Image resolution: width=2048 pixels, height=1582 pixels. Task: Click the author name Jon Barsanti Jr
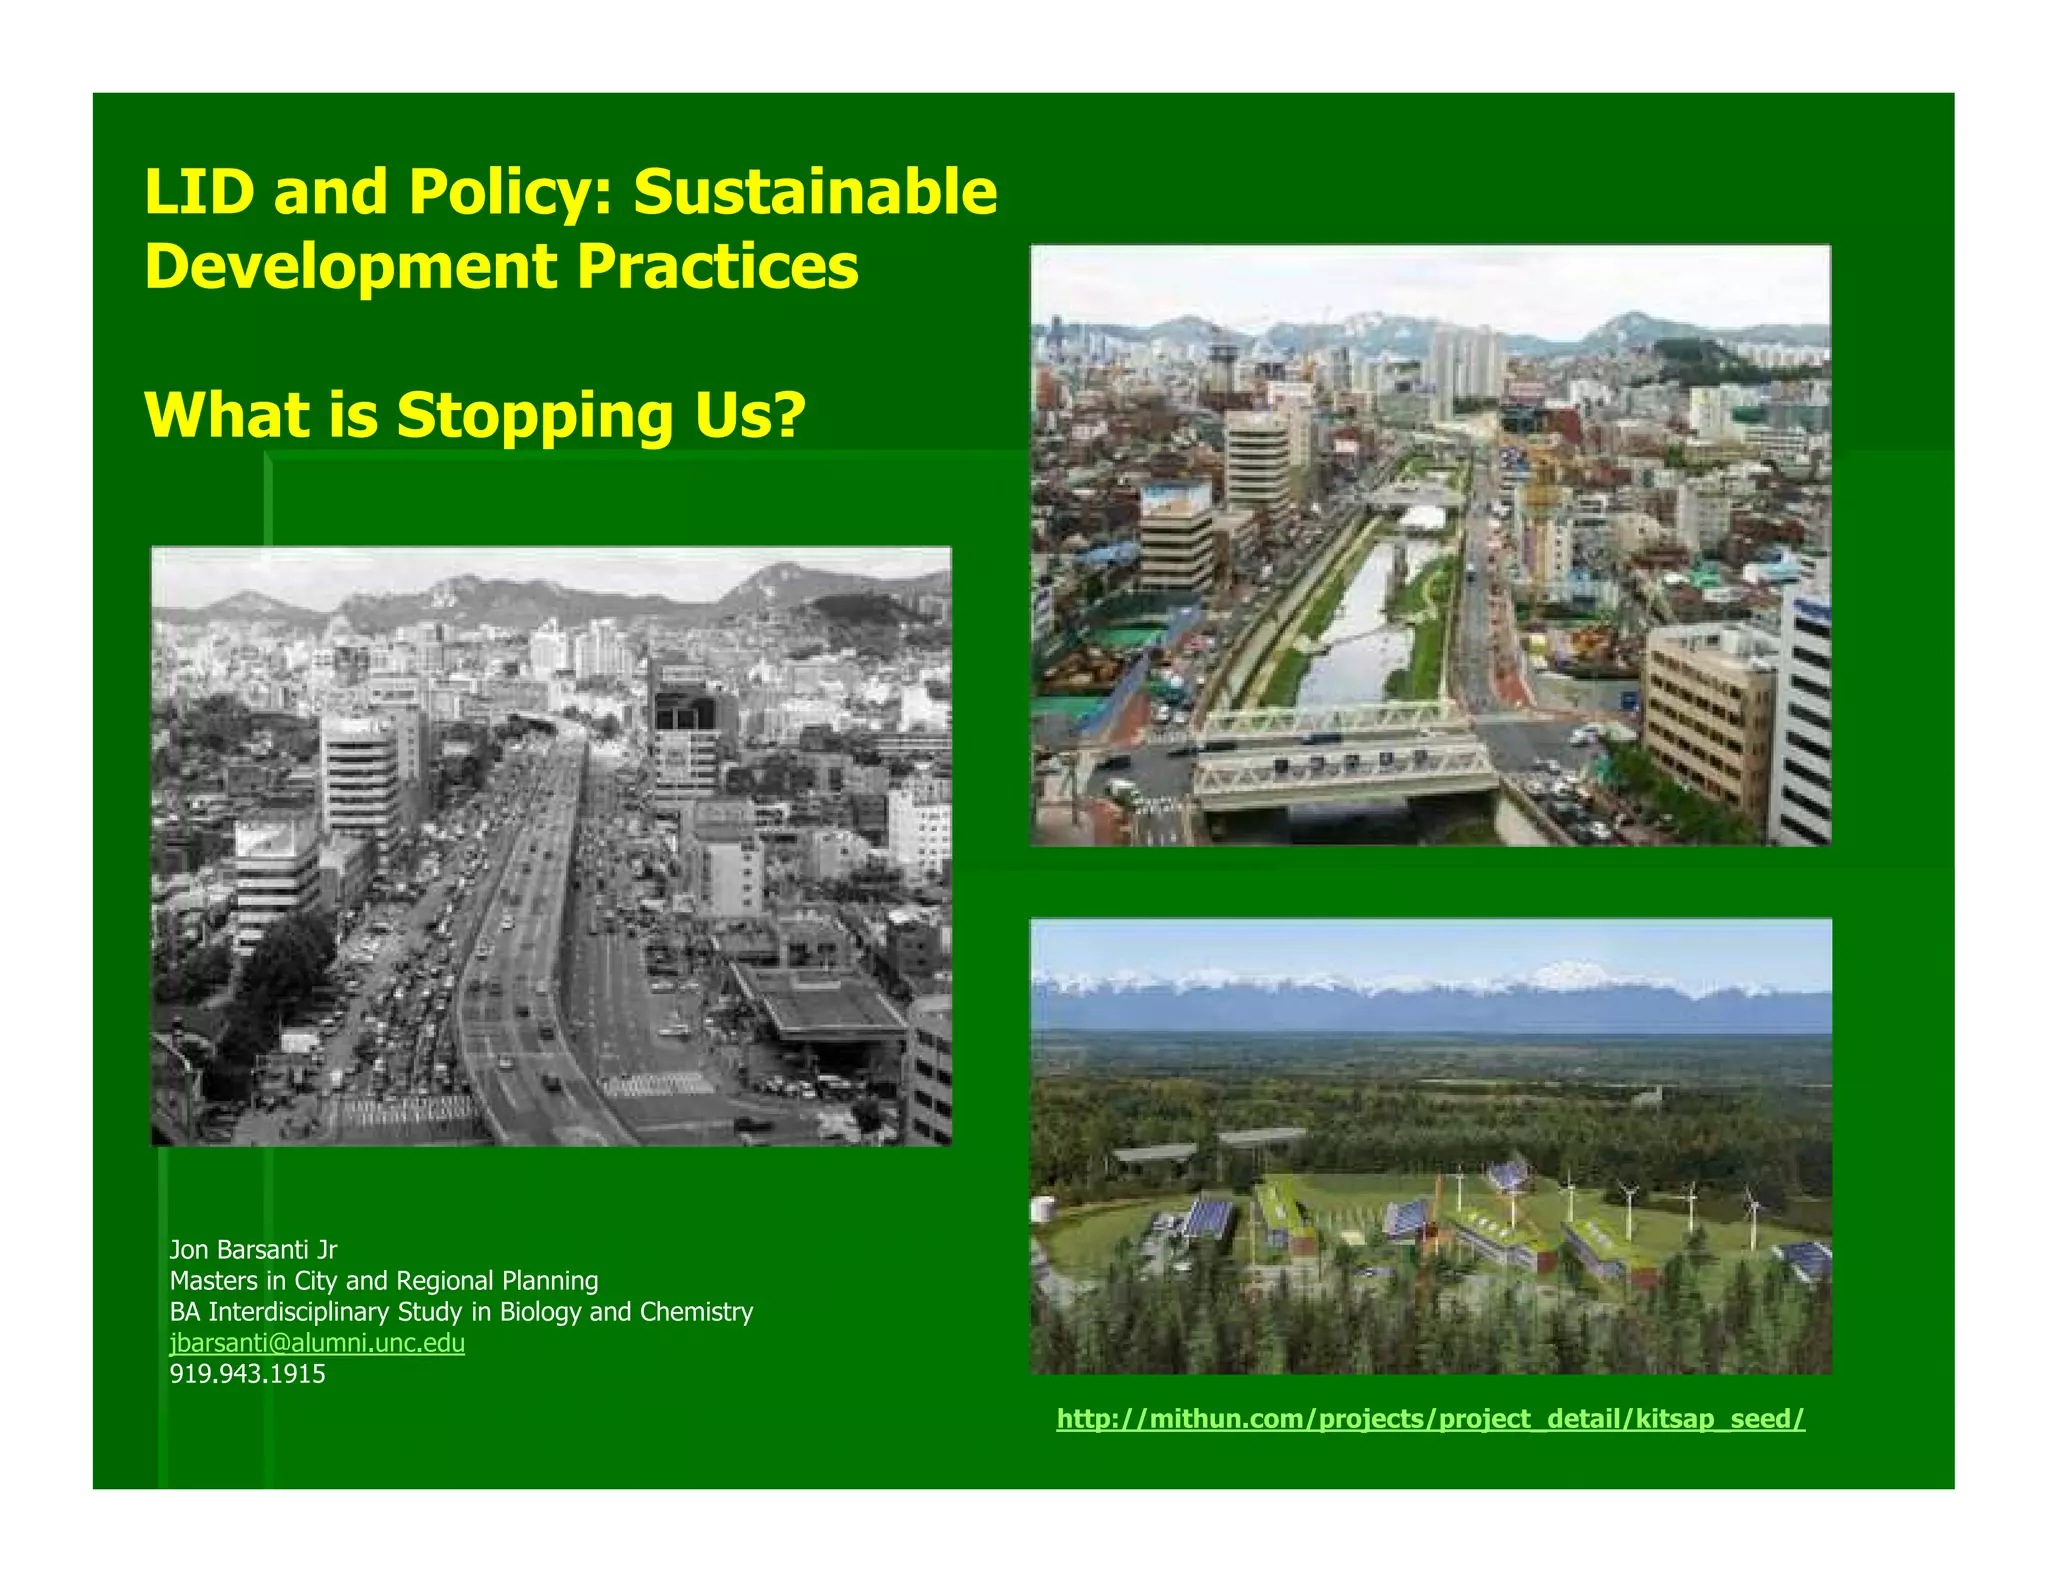click(x=253, y=1250)
